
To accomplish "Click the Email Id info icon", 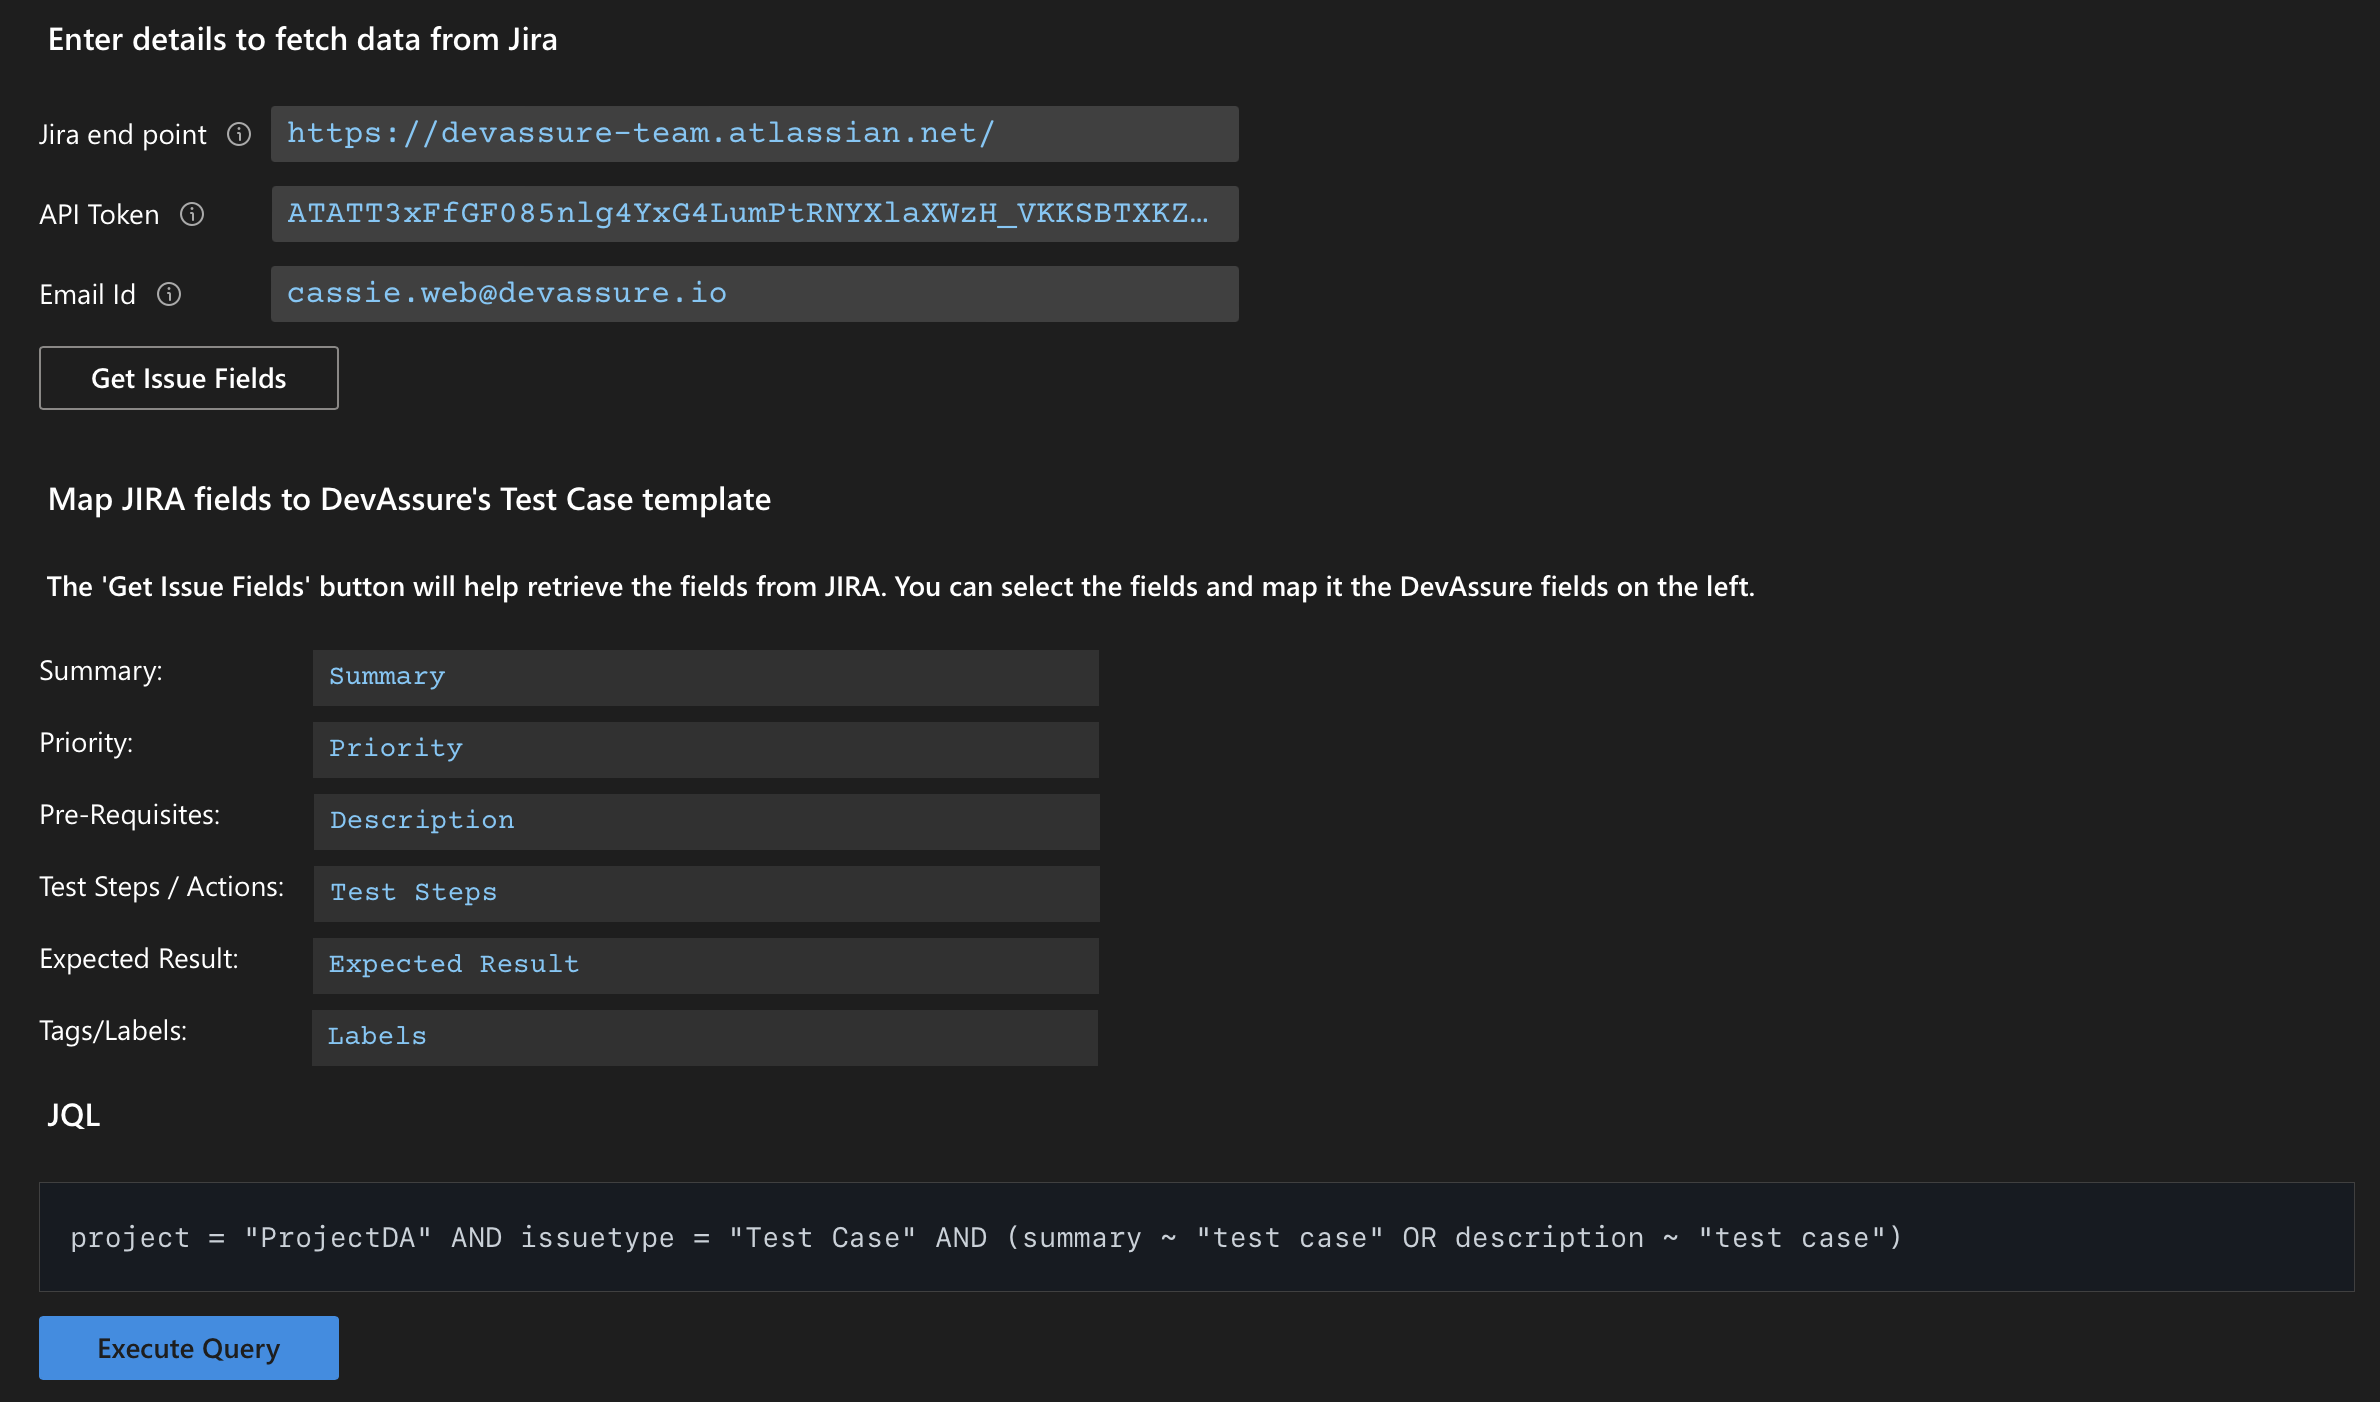I will pyautogui.click(x=167, y=294).
